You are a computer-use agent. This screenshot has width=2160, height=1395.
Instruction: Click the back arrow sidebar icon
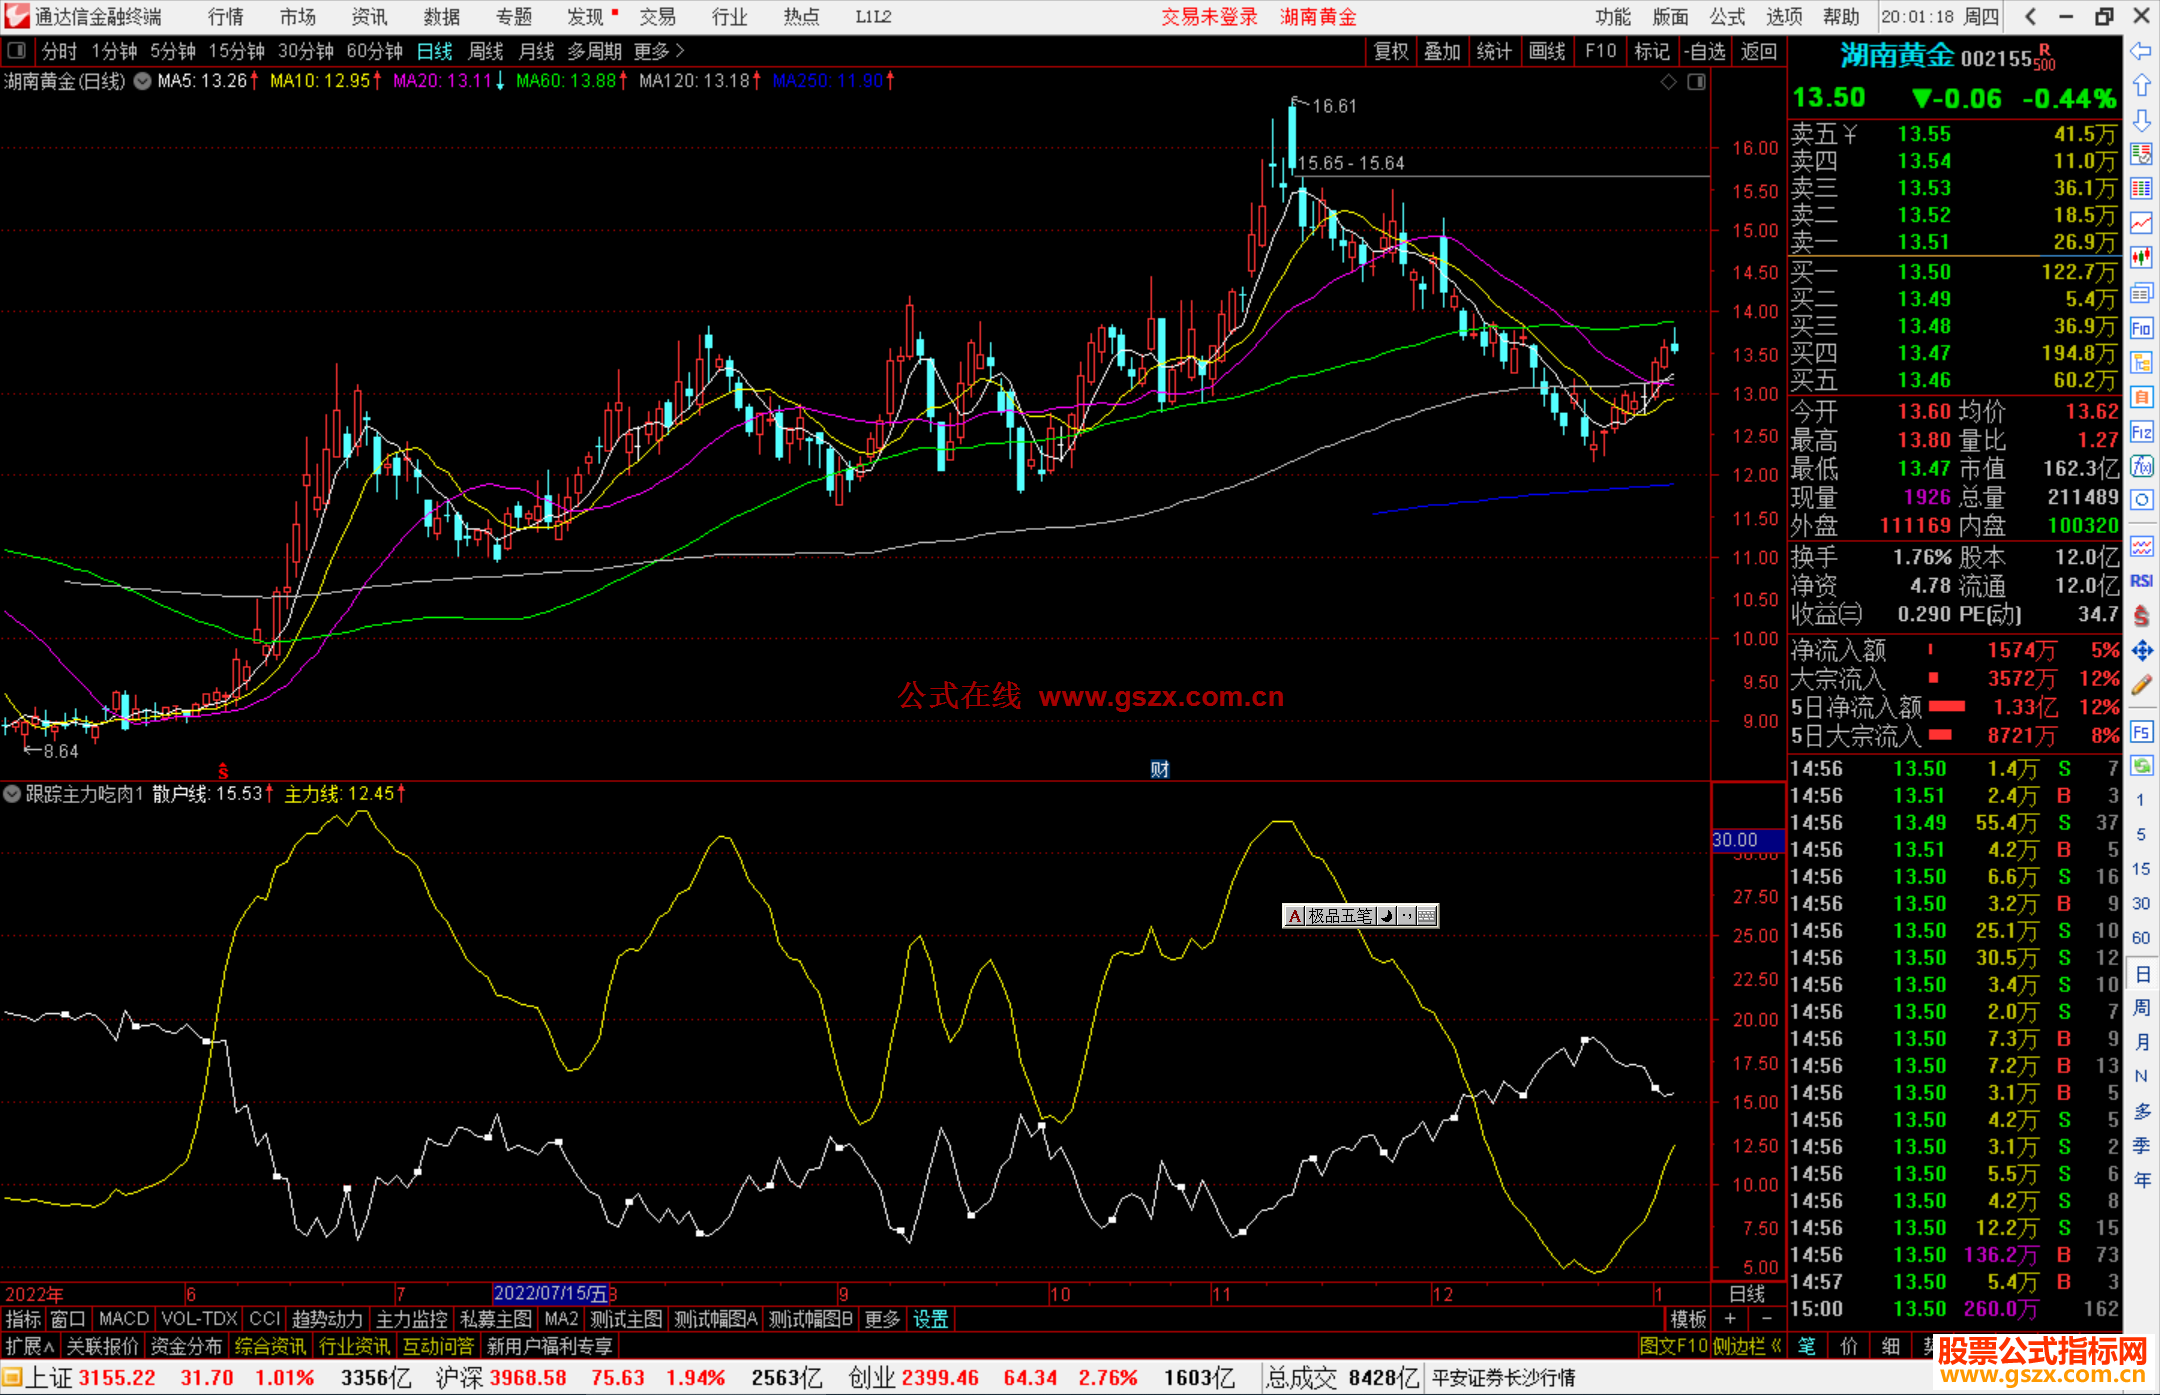[x=2140, y=51]
